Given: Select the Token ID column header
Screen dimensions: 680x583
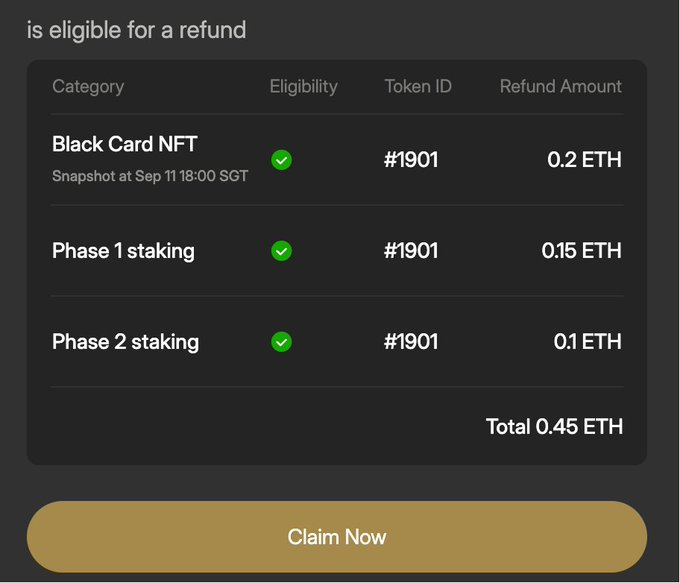Looking at the screenshot, I should click(x=418, y=86).
